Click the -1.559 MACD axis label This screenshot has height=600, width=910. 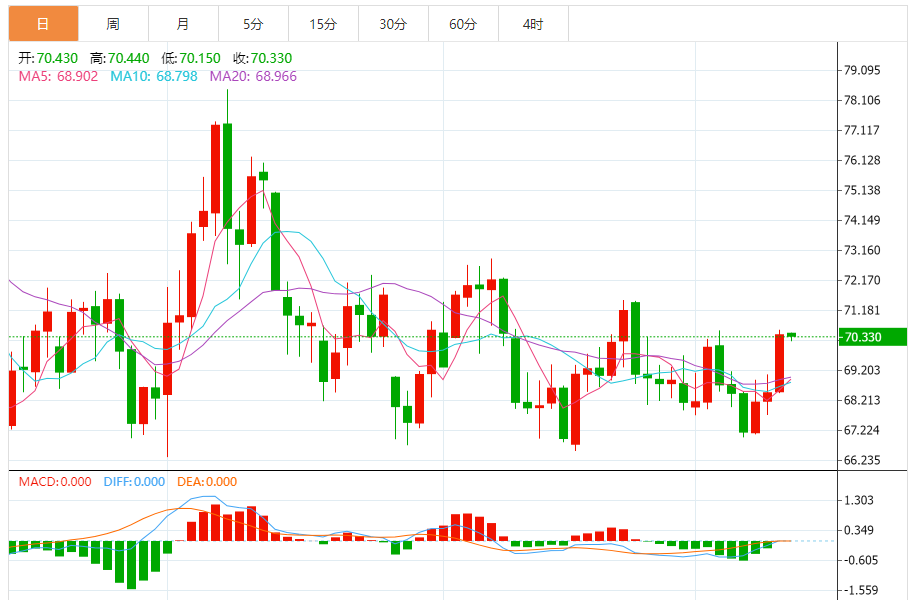[x=860, y=590]
